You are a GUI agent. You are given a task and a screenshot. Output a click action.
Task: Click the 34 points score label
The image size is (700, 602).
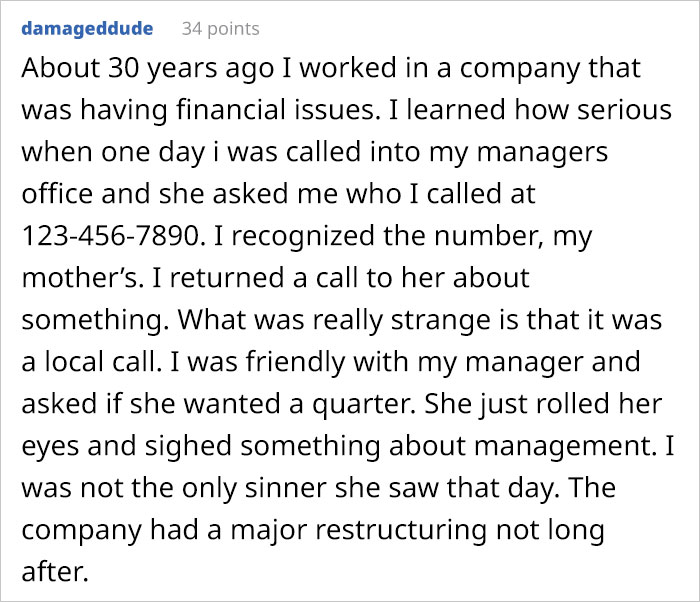click(218, 28)
